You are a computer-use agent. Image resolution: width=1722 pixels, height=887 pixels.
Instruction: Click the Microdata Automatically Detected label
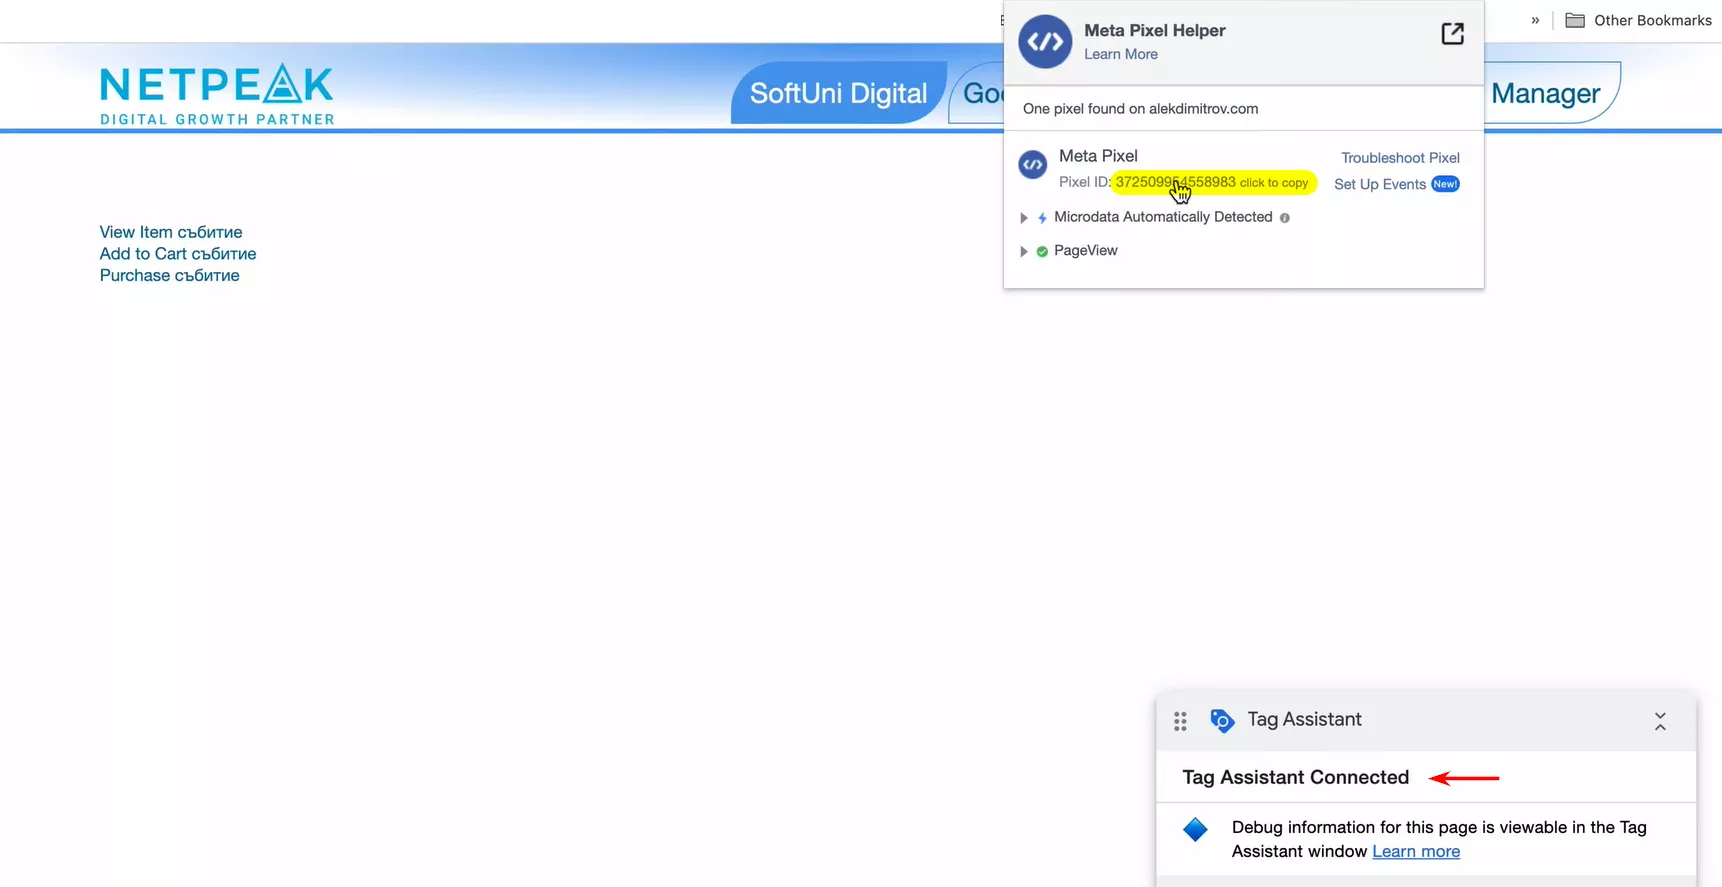(x=1163, y=217)
